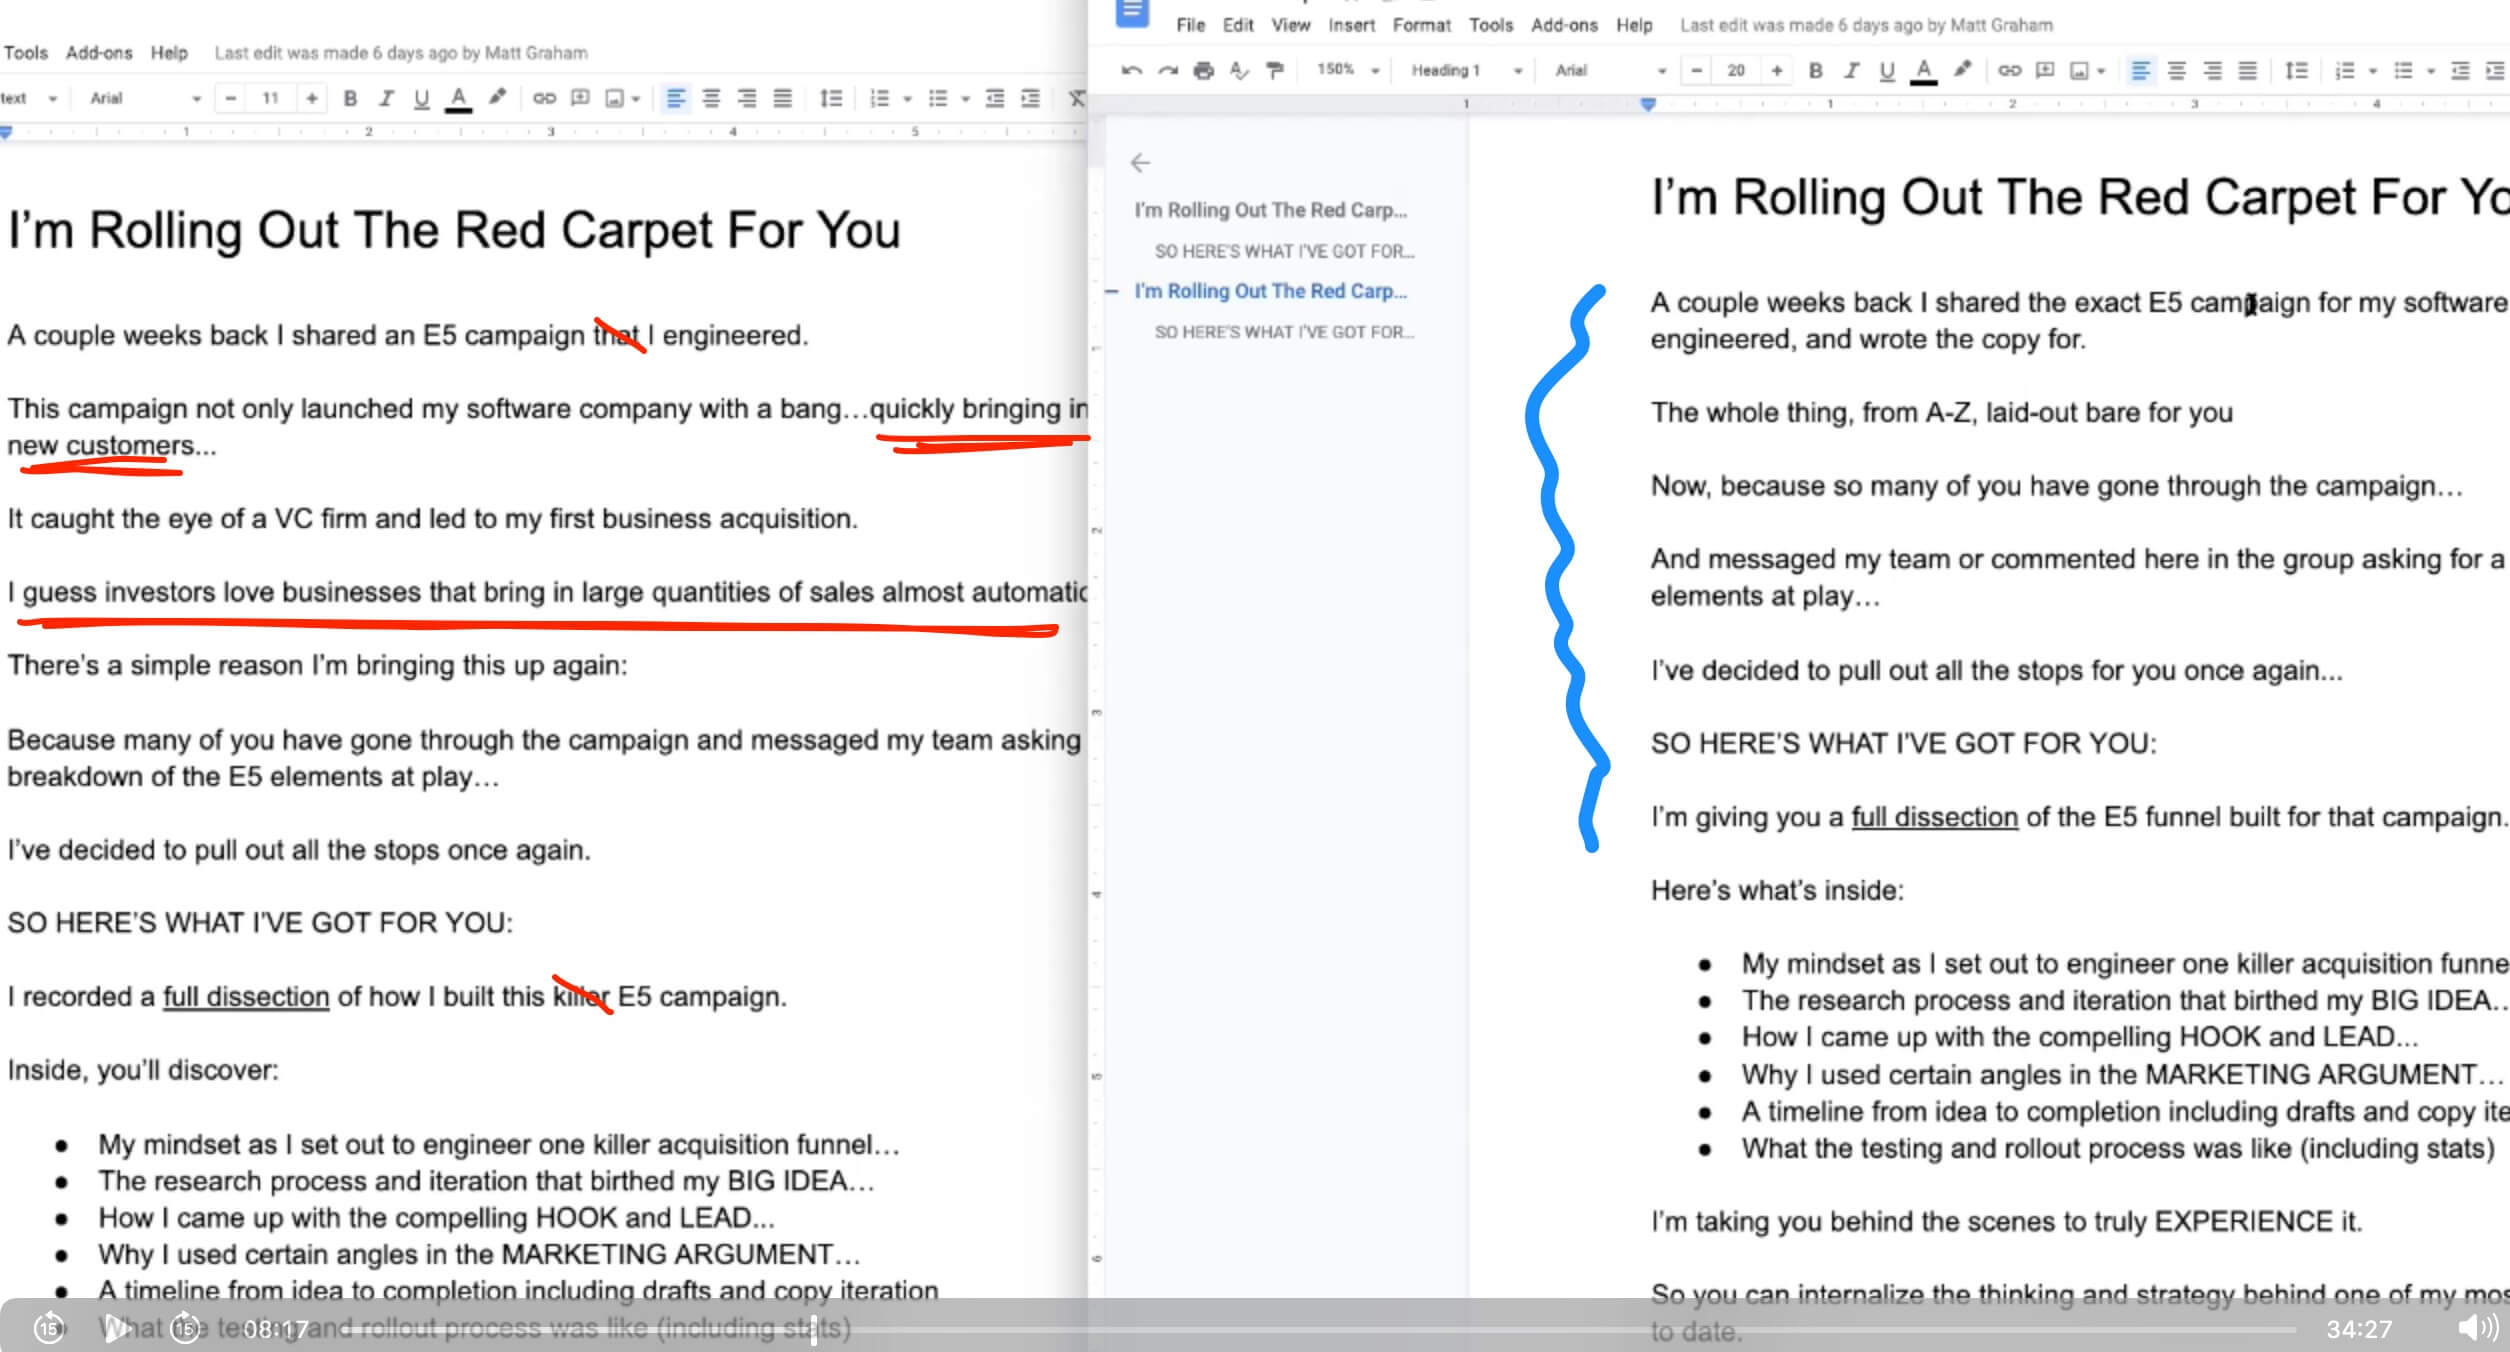Click numbered list icon in right document
This screenshot has width=2510, height=1352.
click(x=2345, y=70)
